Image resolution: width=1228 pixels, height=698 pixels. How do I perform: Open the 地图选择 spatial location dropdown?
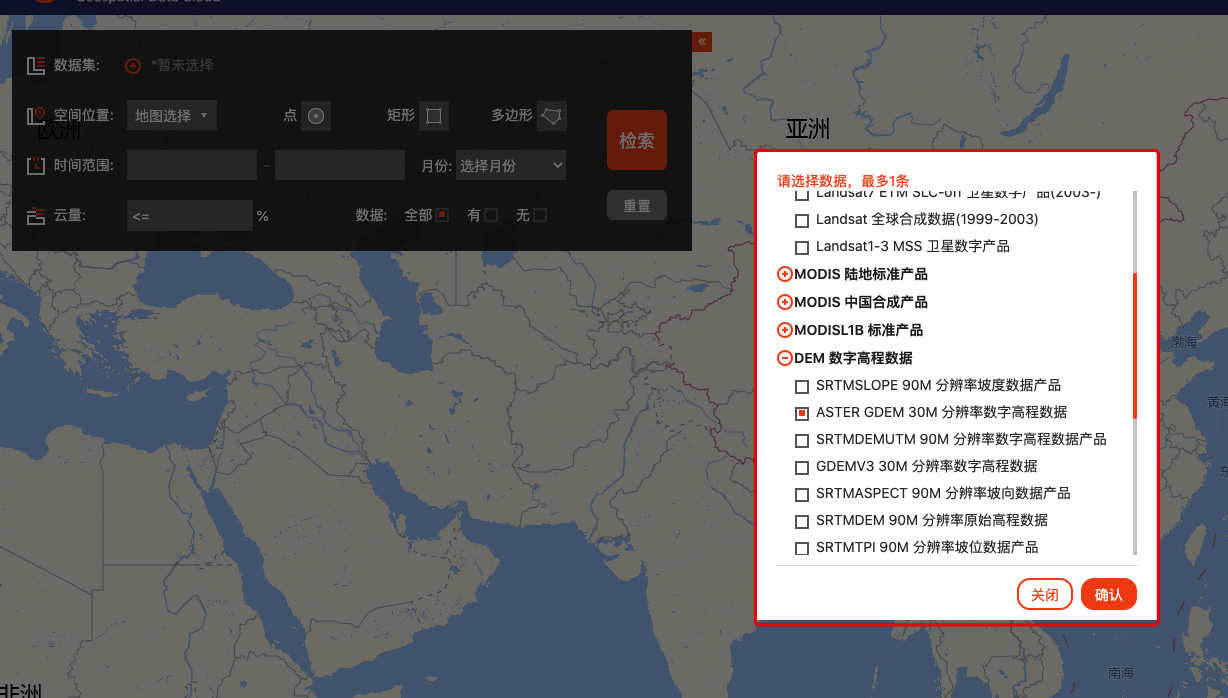point(171,116)
